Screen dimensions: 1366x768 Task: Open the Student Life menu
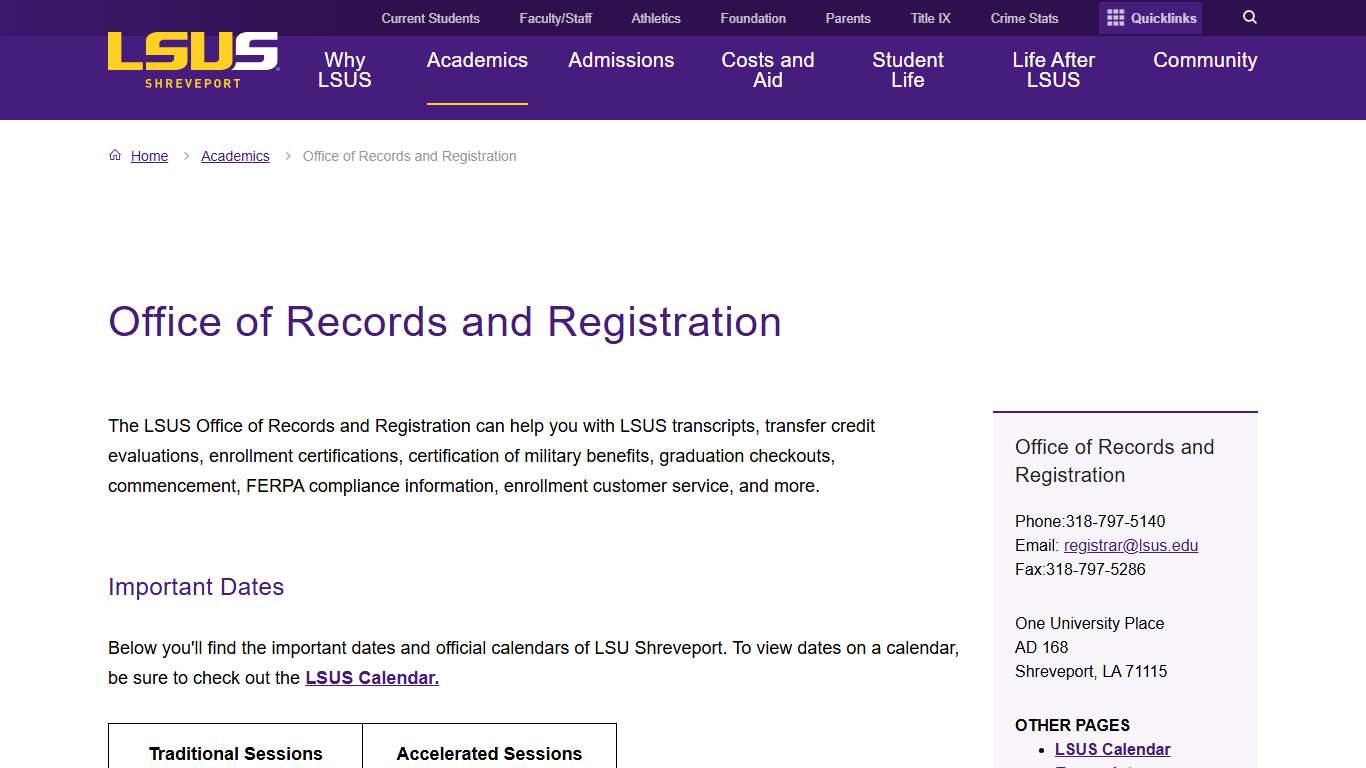[907, 70]
